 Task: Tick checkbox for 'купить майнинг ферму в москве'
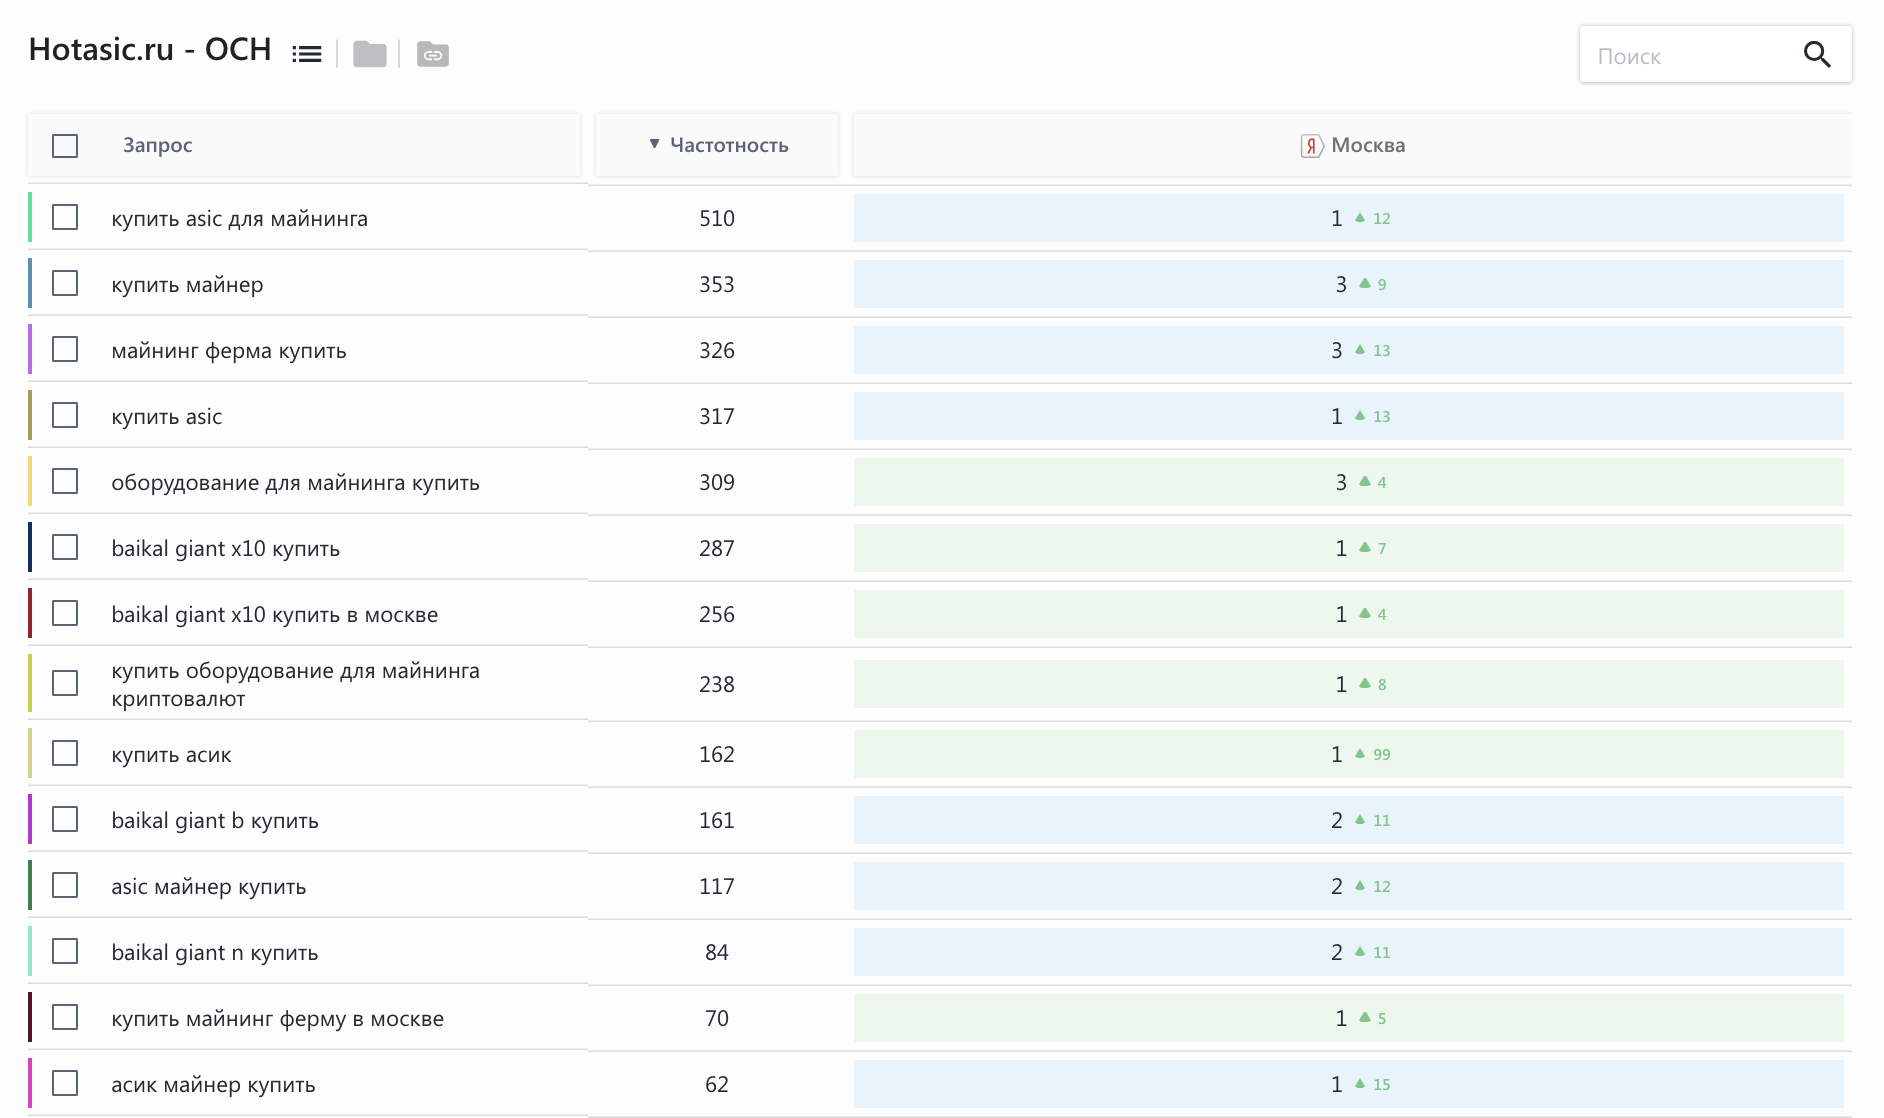point(65,1017)
